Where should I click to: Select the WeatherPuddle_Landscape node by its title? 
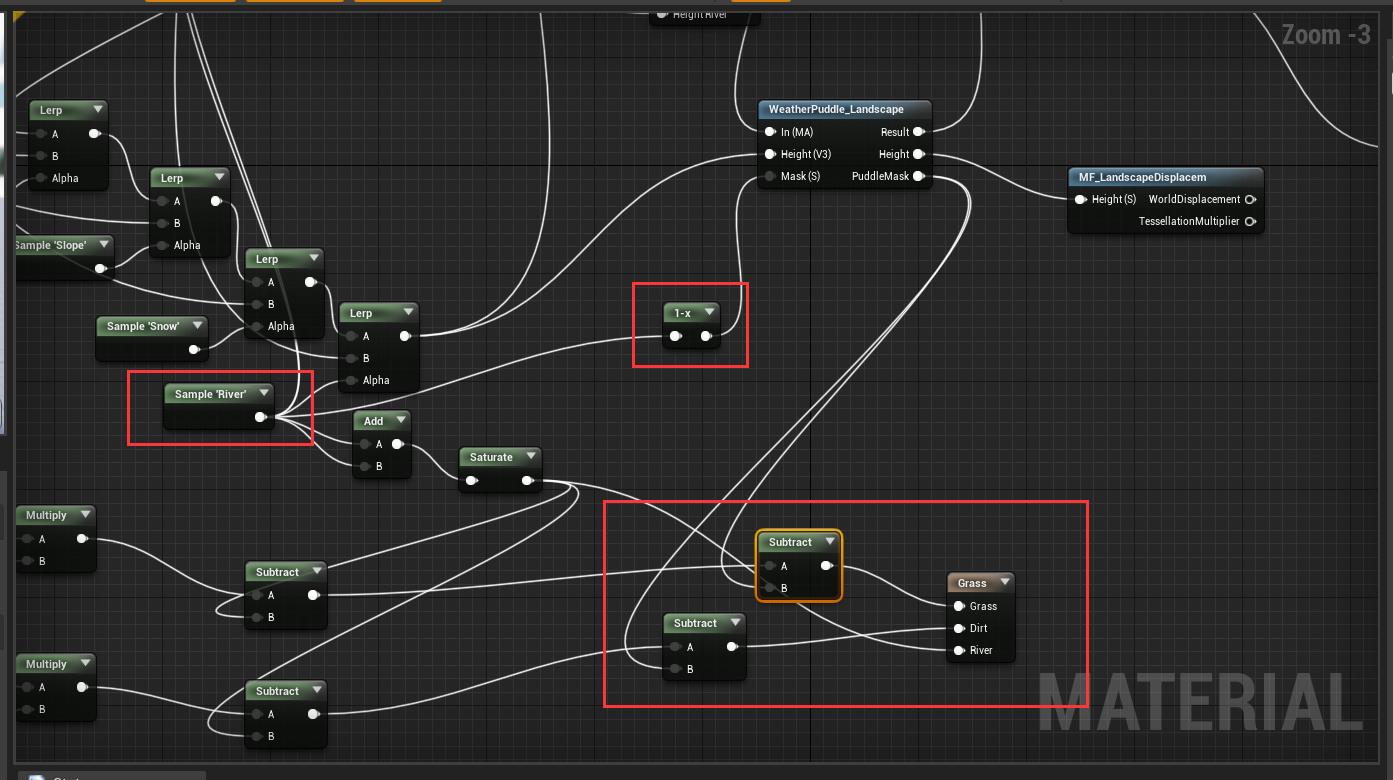[836, 109]
